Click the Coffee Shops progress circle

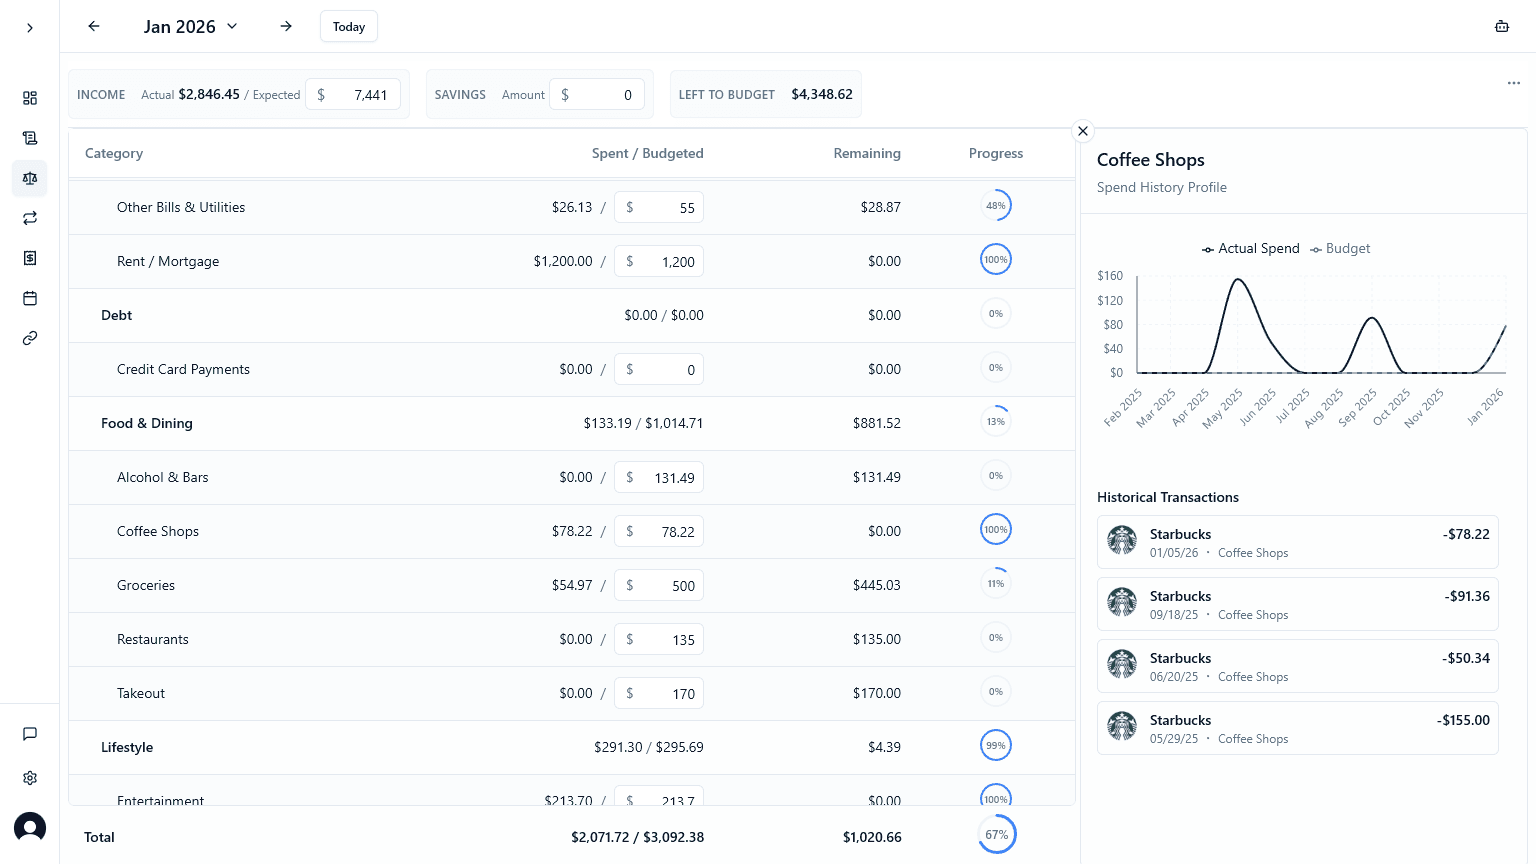(x=996, y=529)
